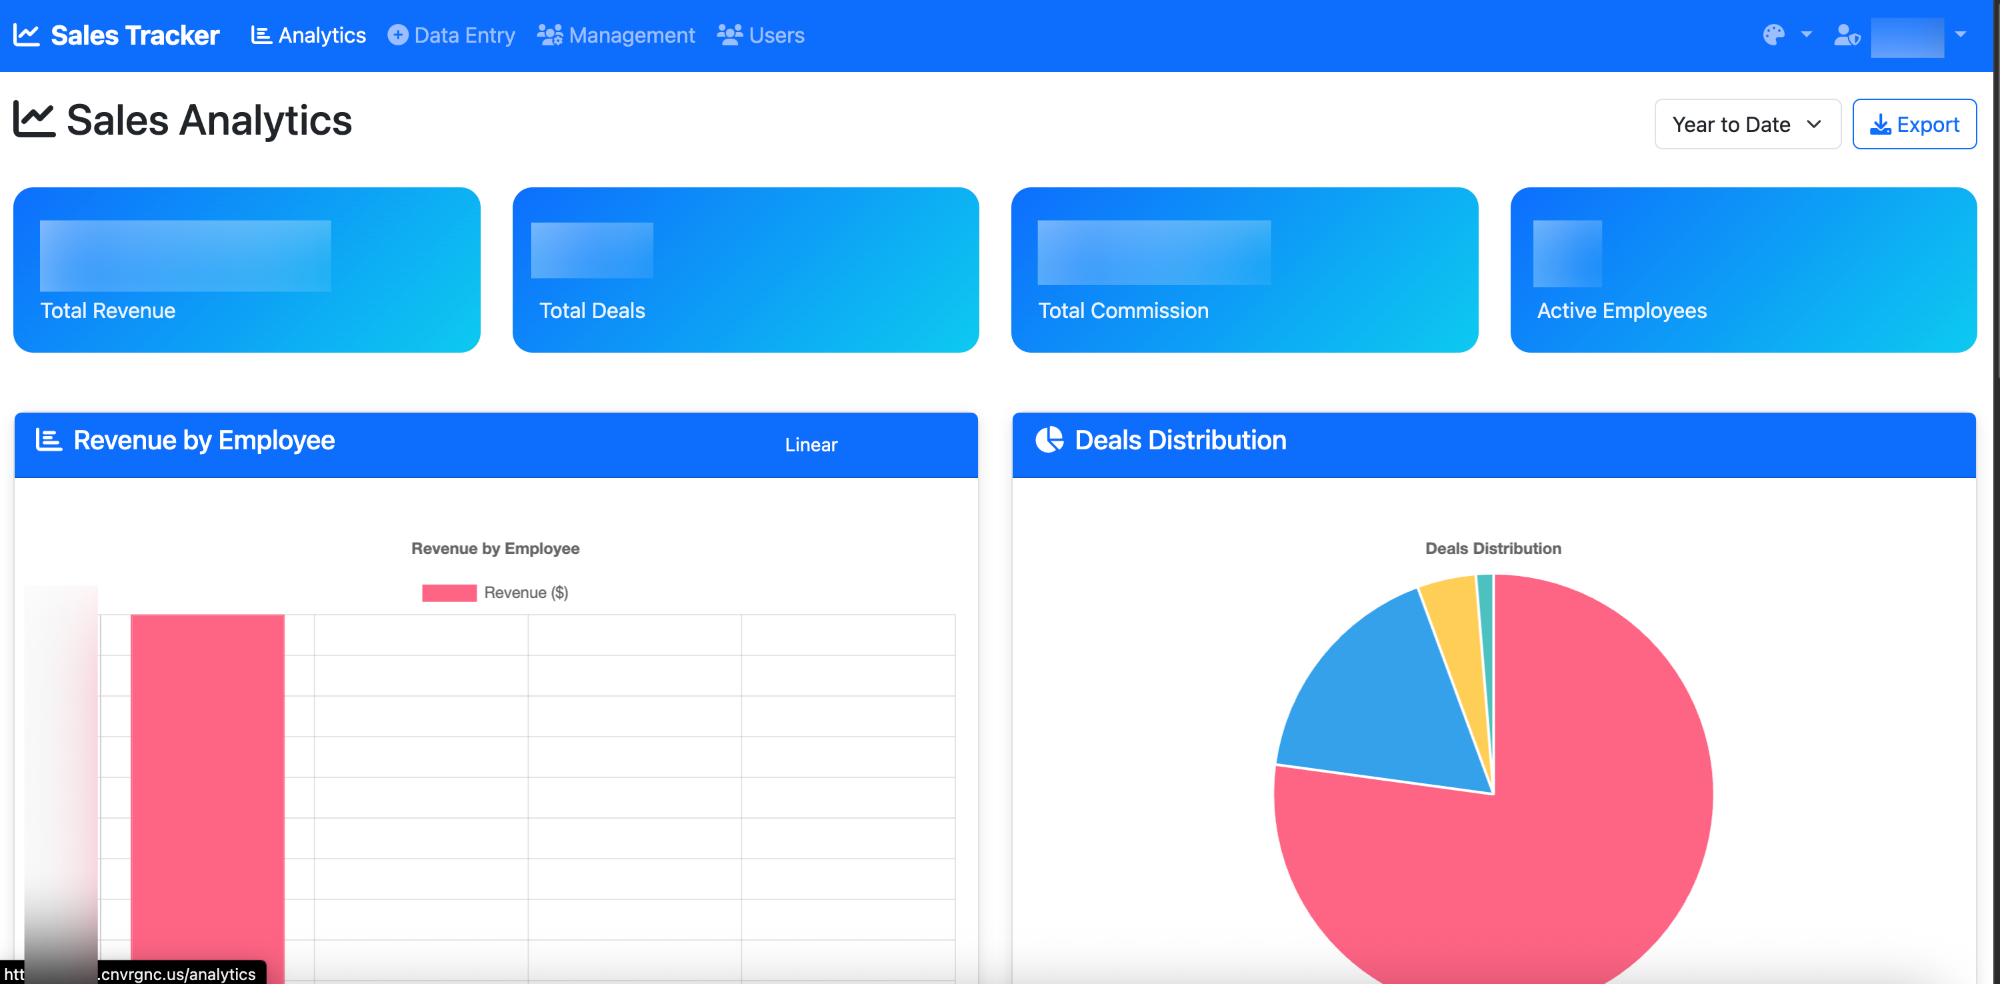Click the Sales Tracker brand link
The width and height of the screenshot is (2000, 984).
pyautogui.click(x=134, y=35)
